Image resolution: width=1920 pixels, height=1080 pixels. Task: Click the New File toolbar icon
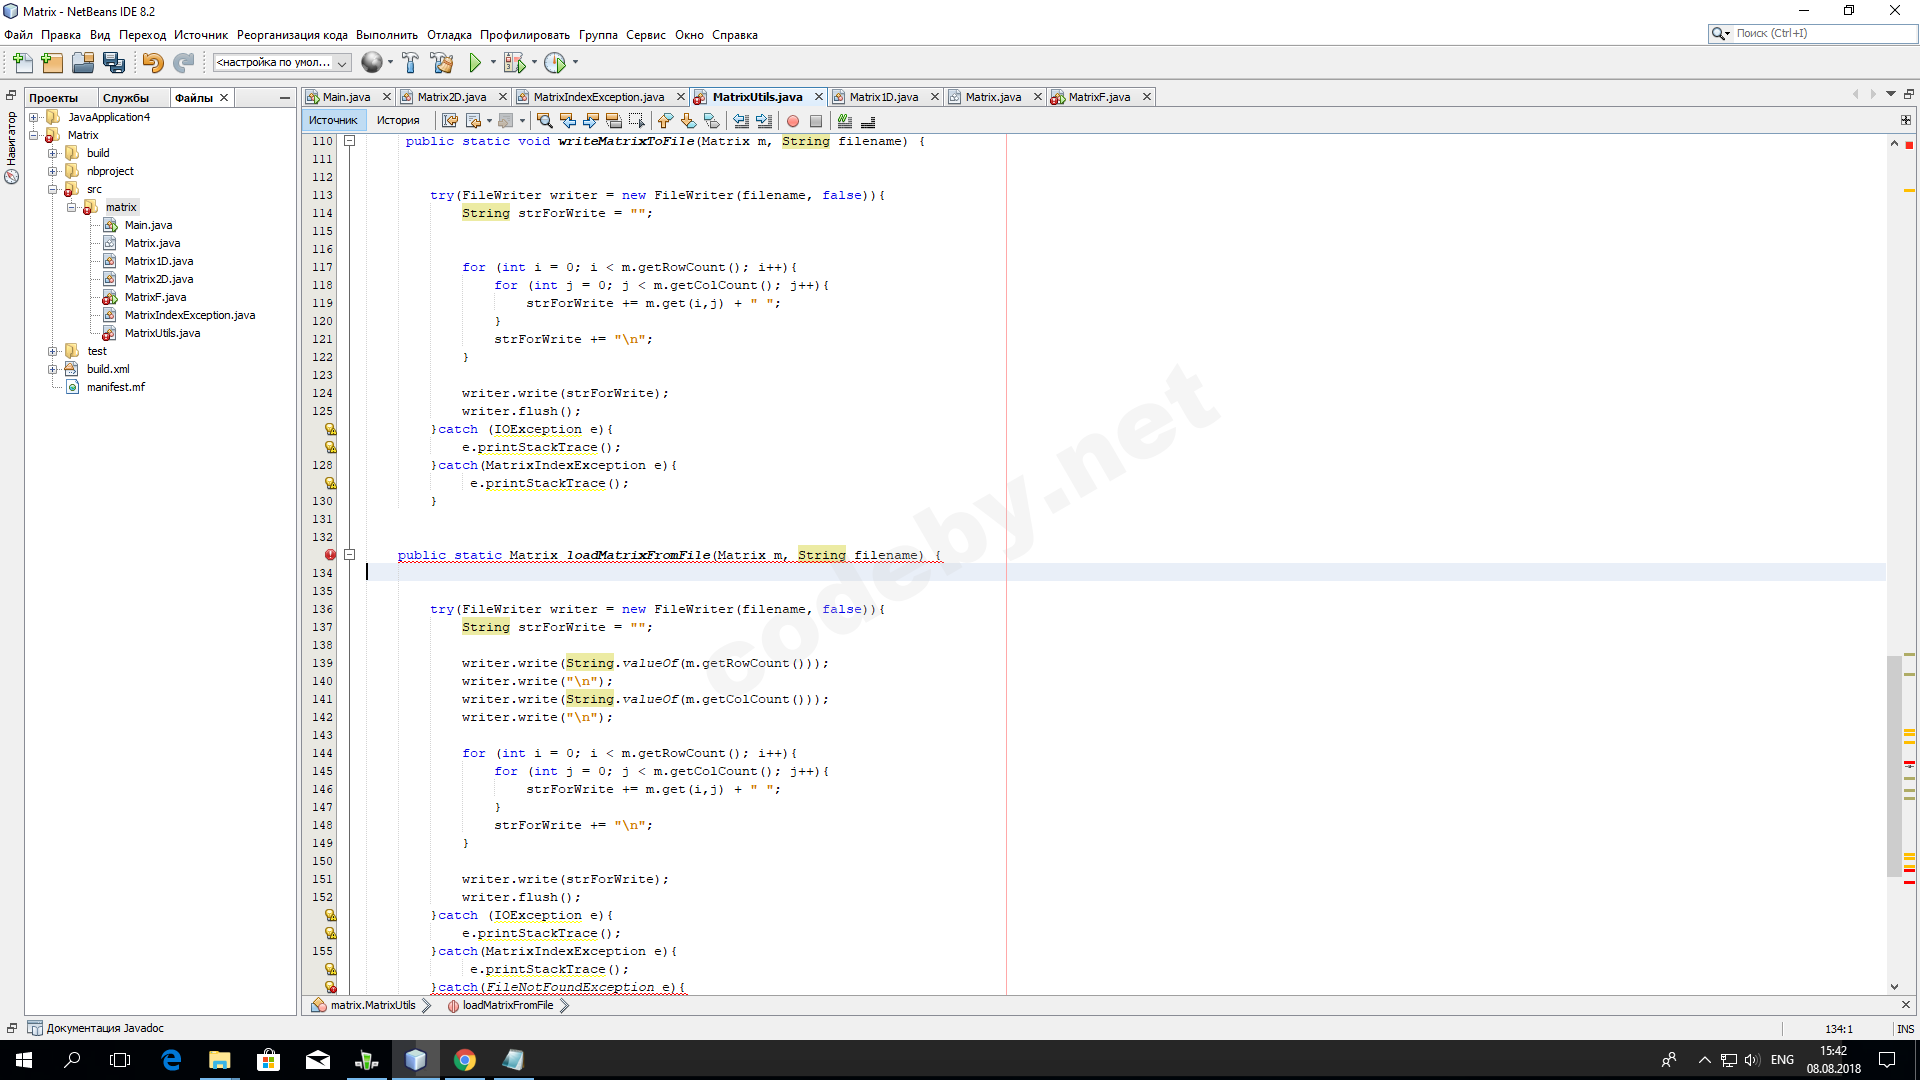click(x=22, y=63)
